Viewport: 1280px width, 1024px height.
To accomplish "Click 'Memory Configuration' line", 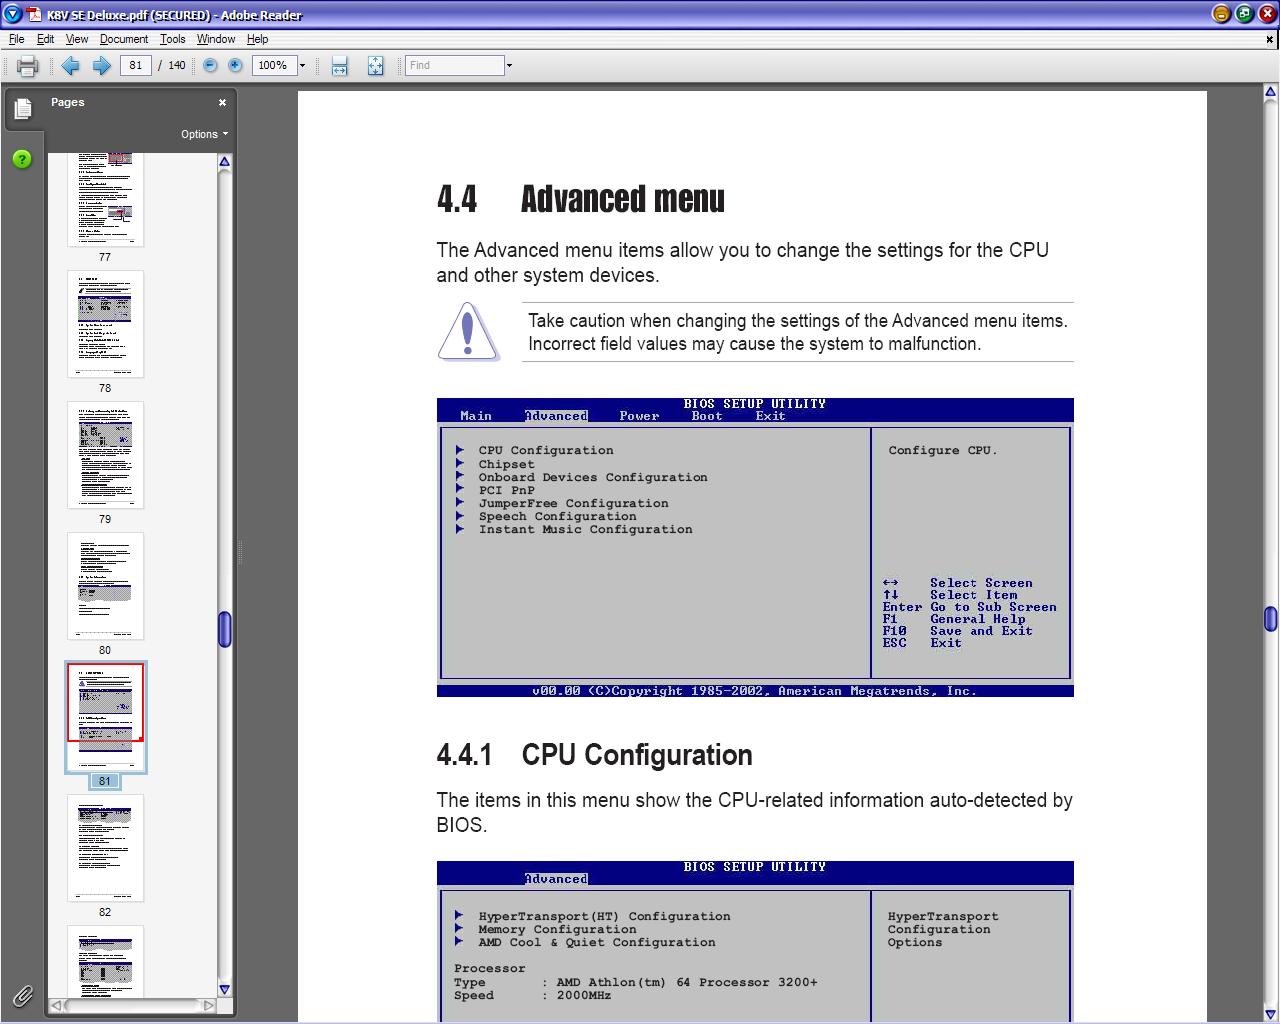I will 557,929.
